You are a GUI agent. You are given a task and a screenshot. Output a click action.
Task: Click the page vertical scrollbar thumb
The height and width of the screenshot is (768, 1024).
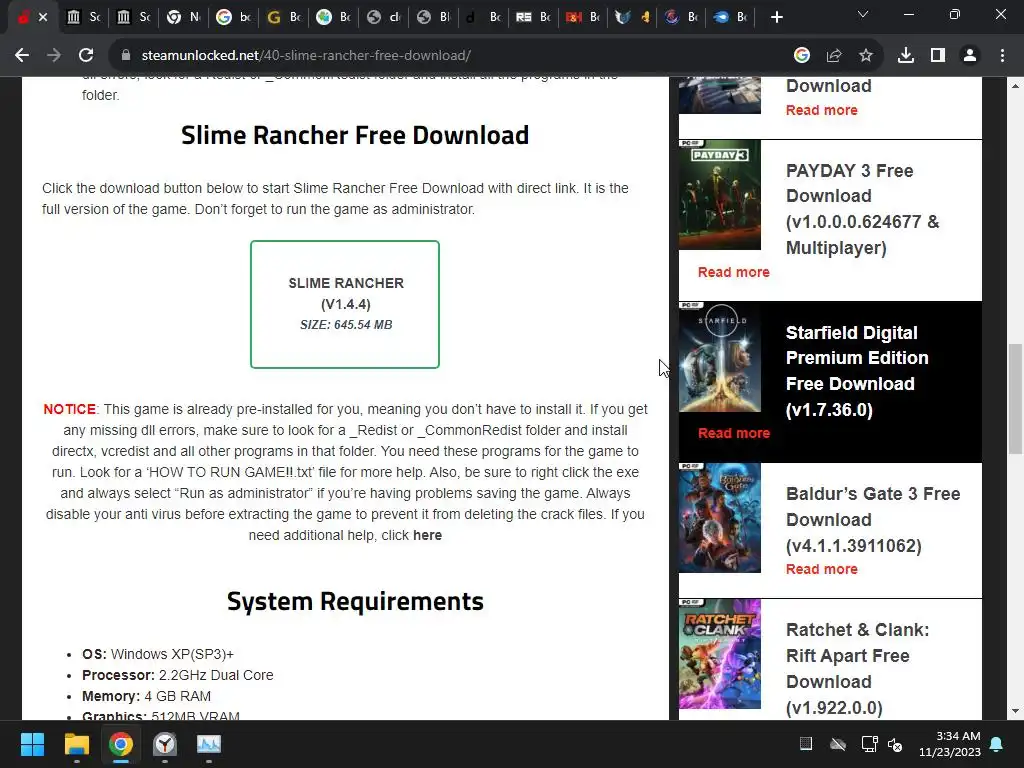point(1015,398)
